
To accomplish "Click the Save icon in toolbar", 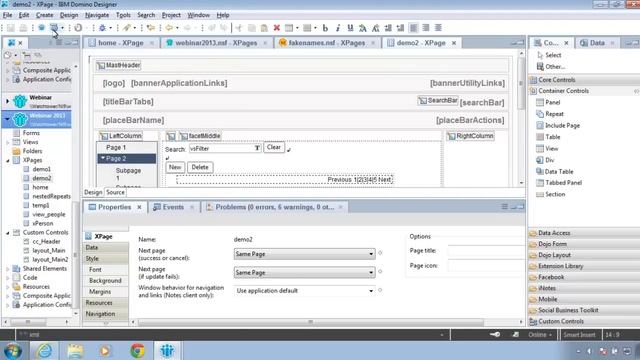I will [11, 28].
